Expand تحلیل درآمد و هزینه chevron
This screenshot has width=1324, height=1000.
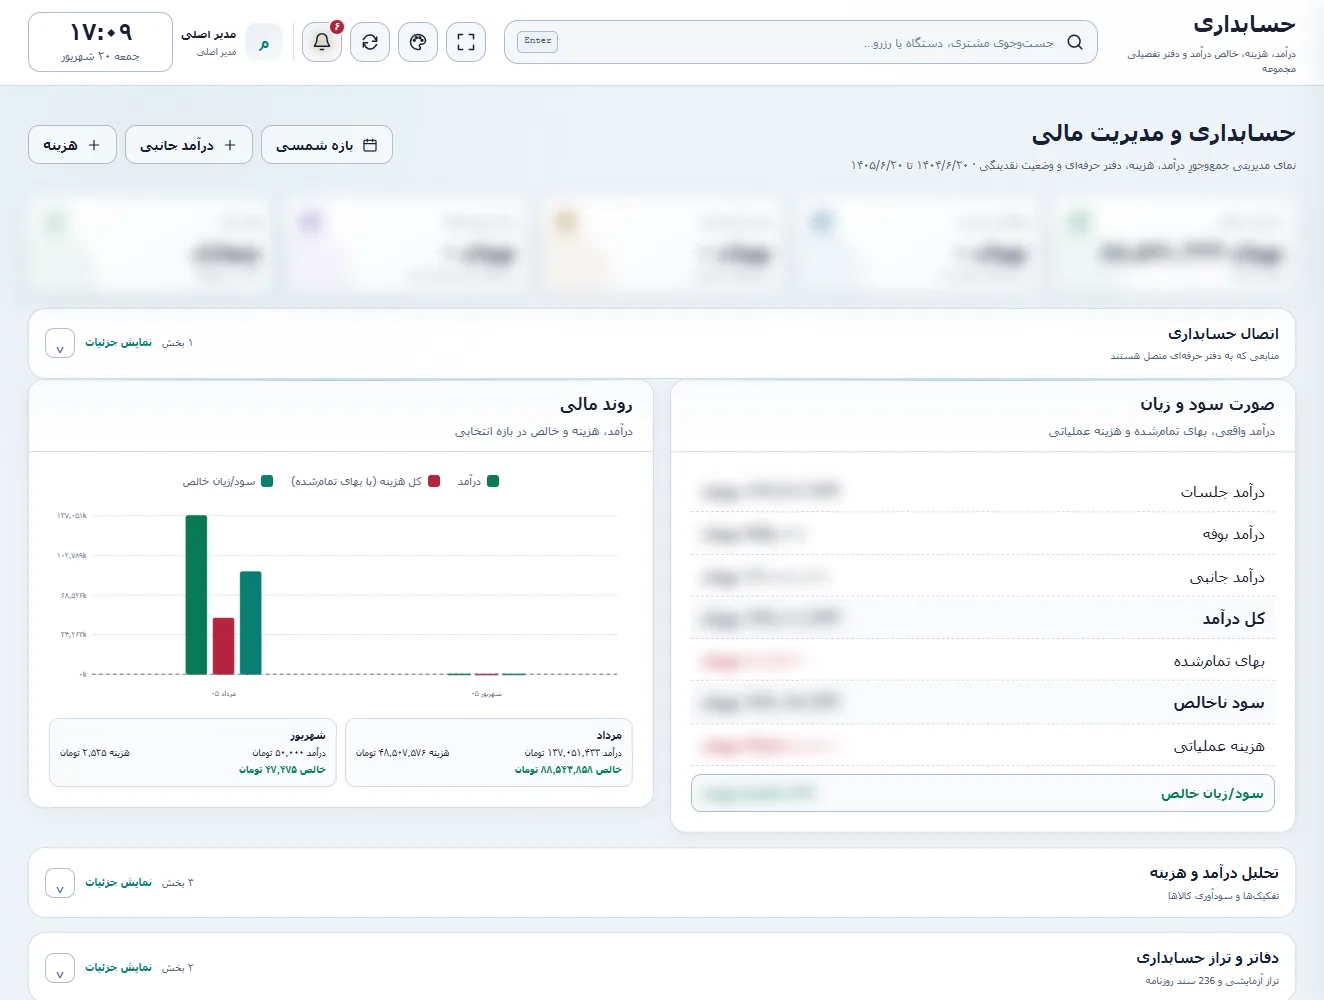pos(60,883)
